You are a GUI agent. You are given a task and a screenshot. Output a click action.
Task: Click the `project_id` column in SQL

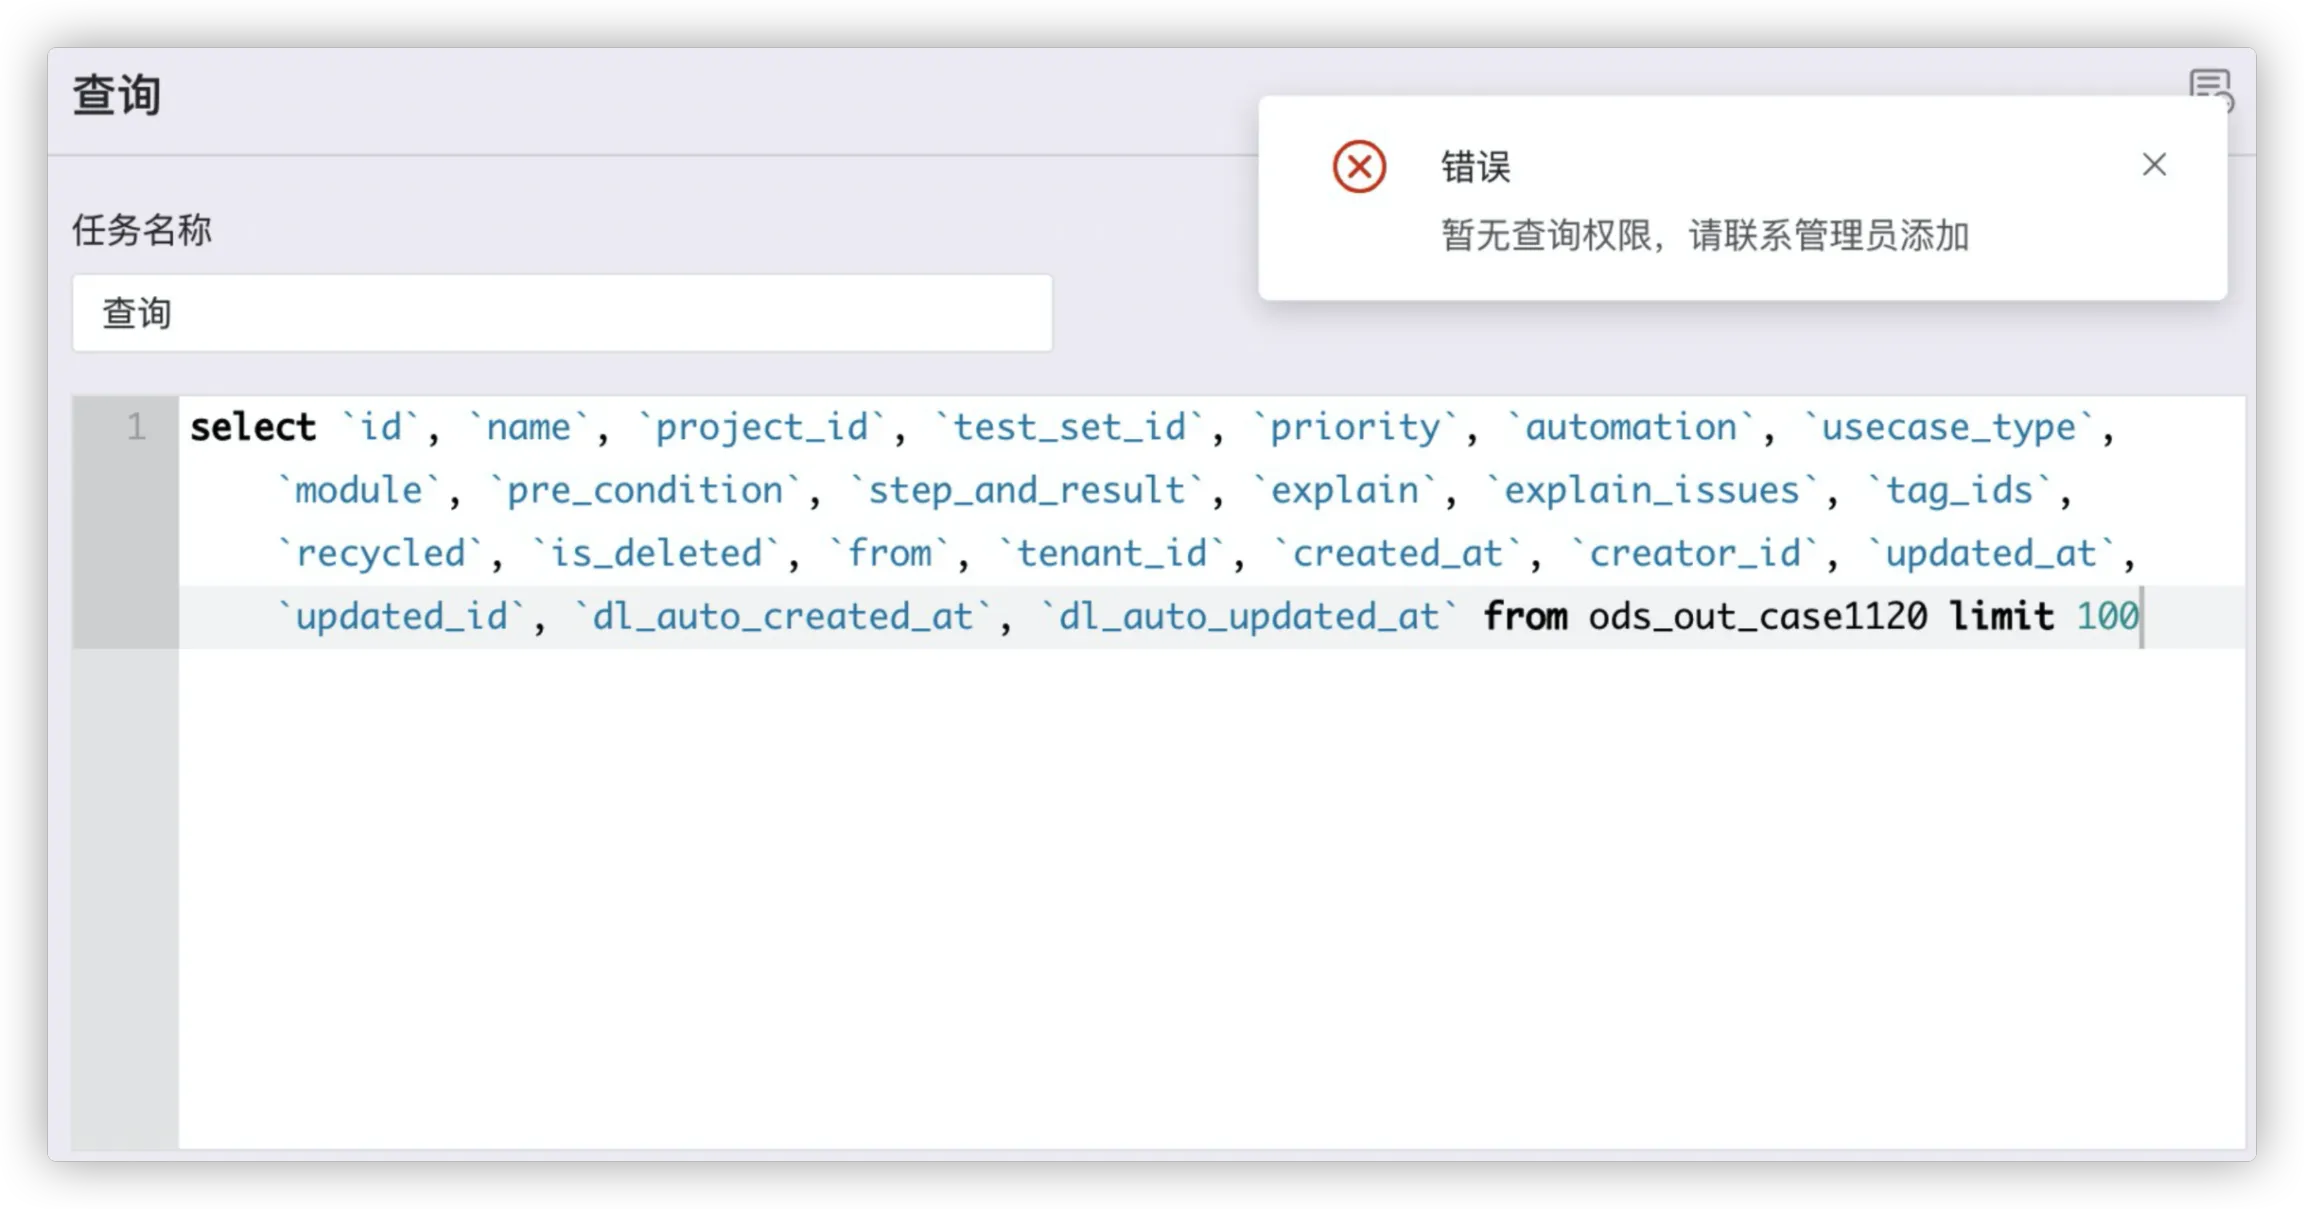(762, 428)
